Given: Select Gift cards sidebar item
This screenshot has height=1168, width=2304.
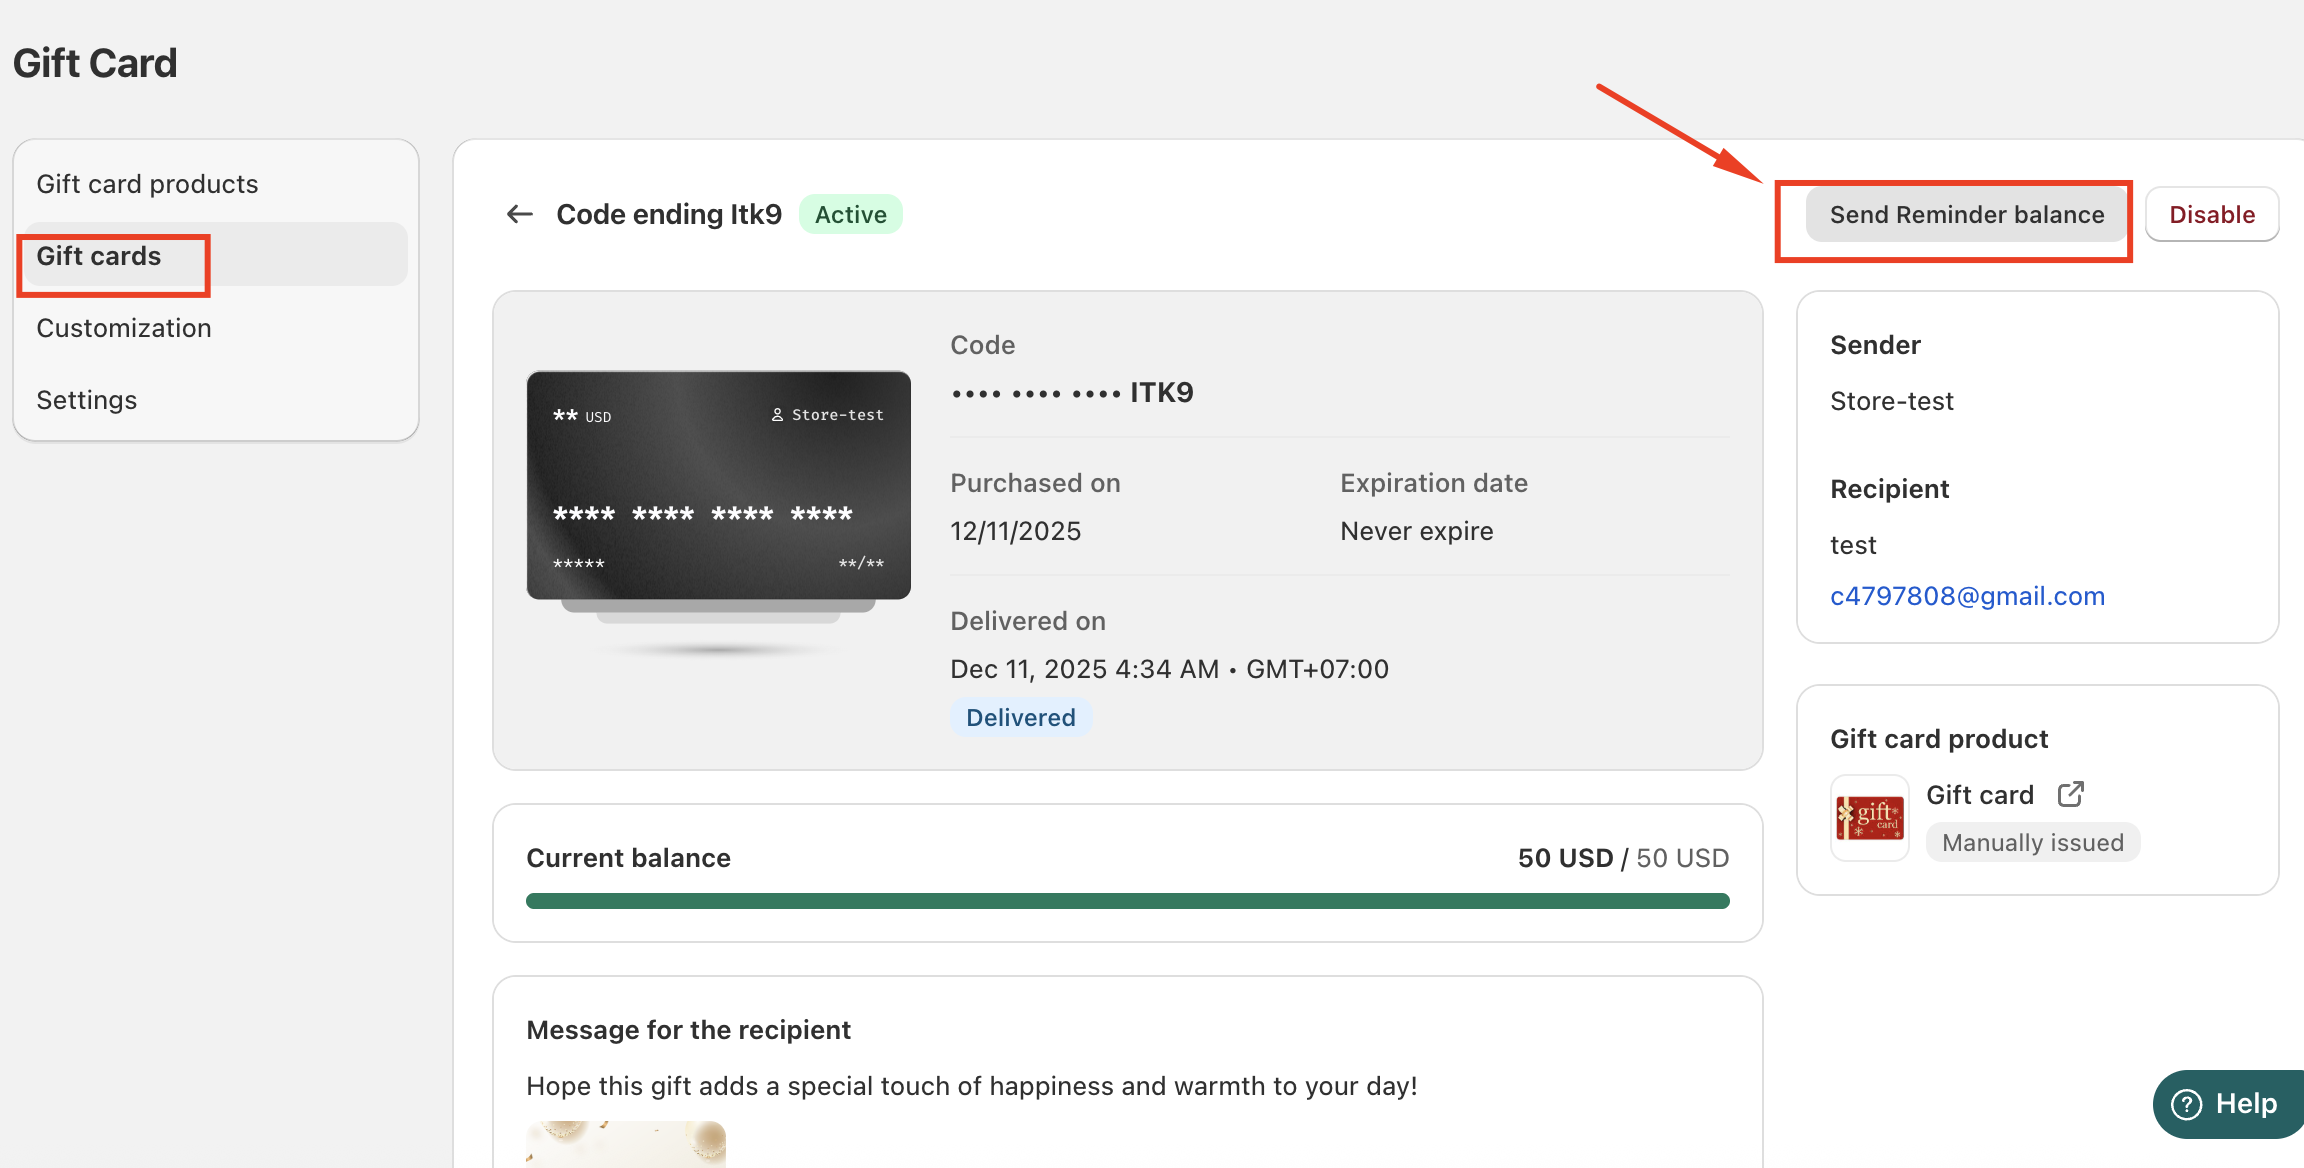Looking at the screenshot, I should pos(99,256).
